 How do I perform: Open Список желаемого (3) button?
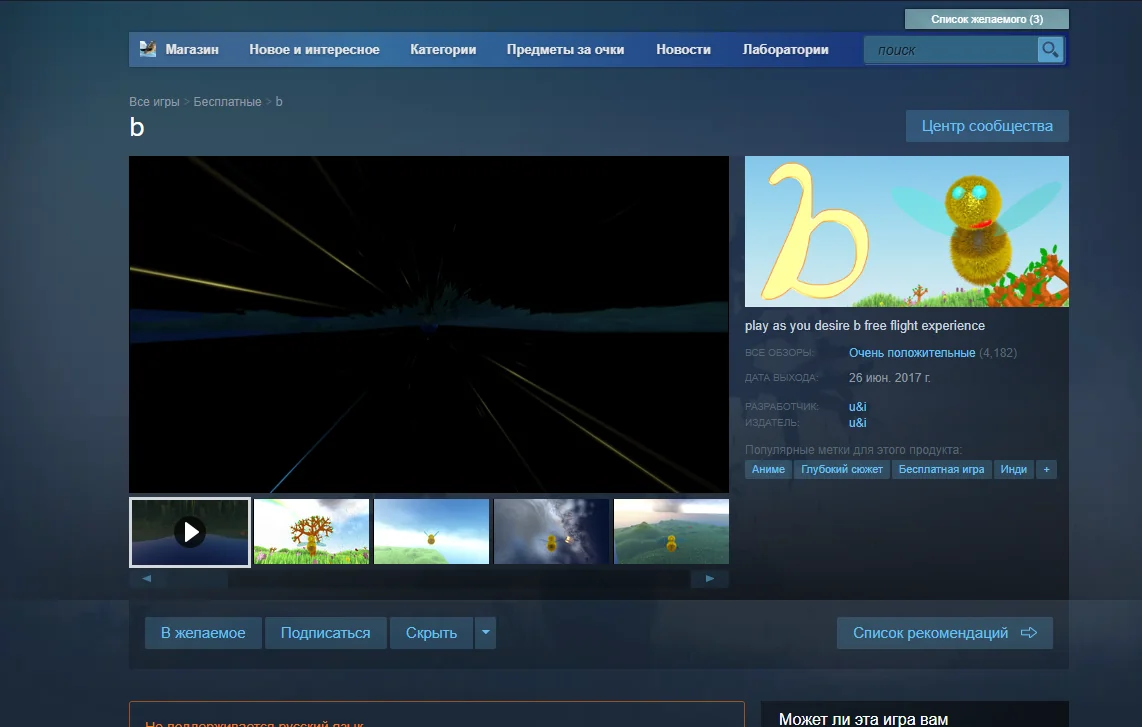point(987,19)
